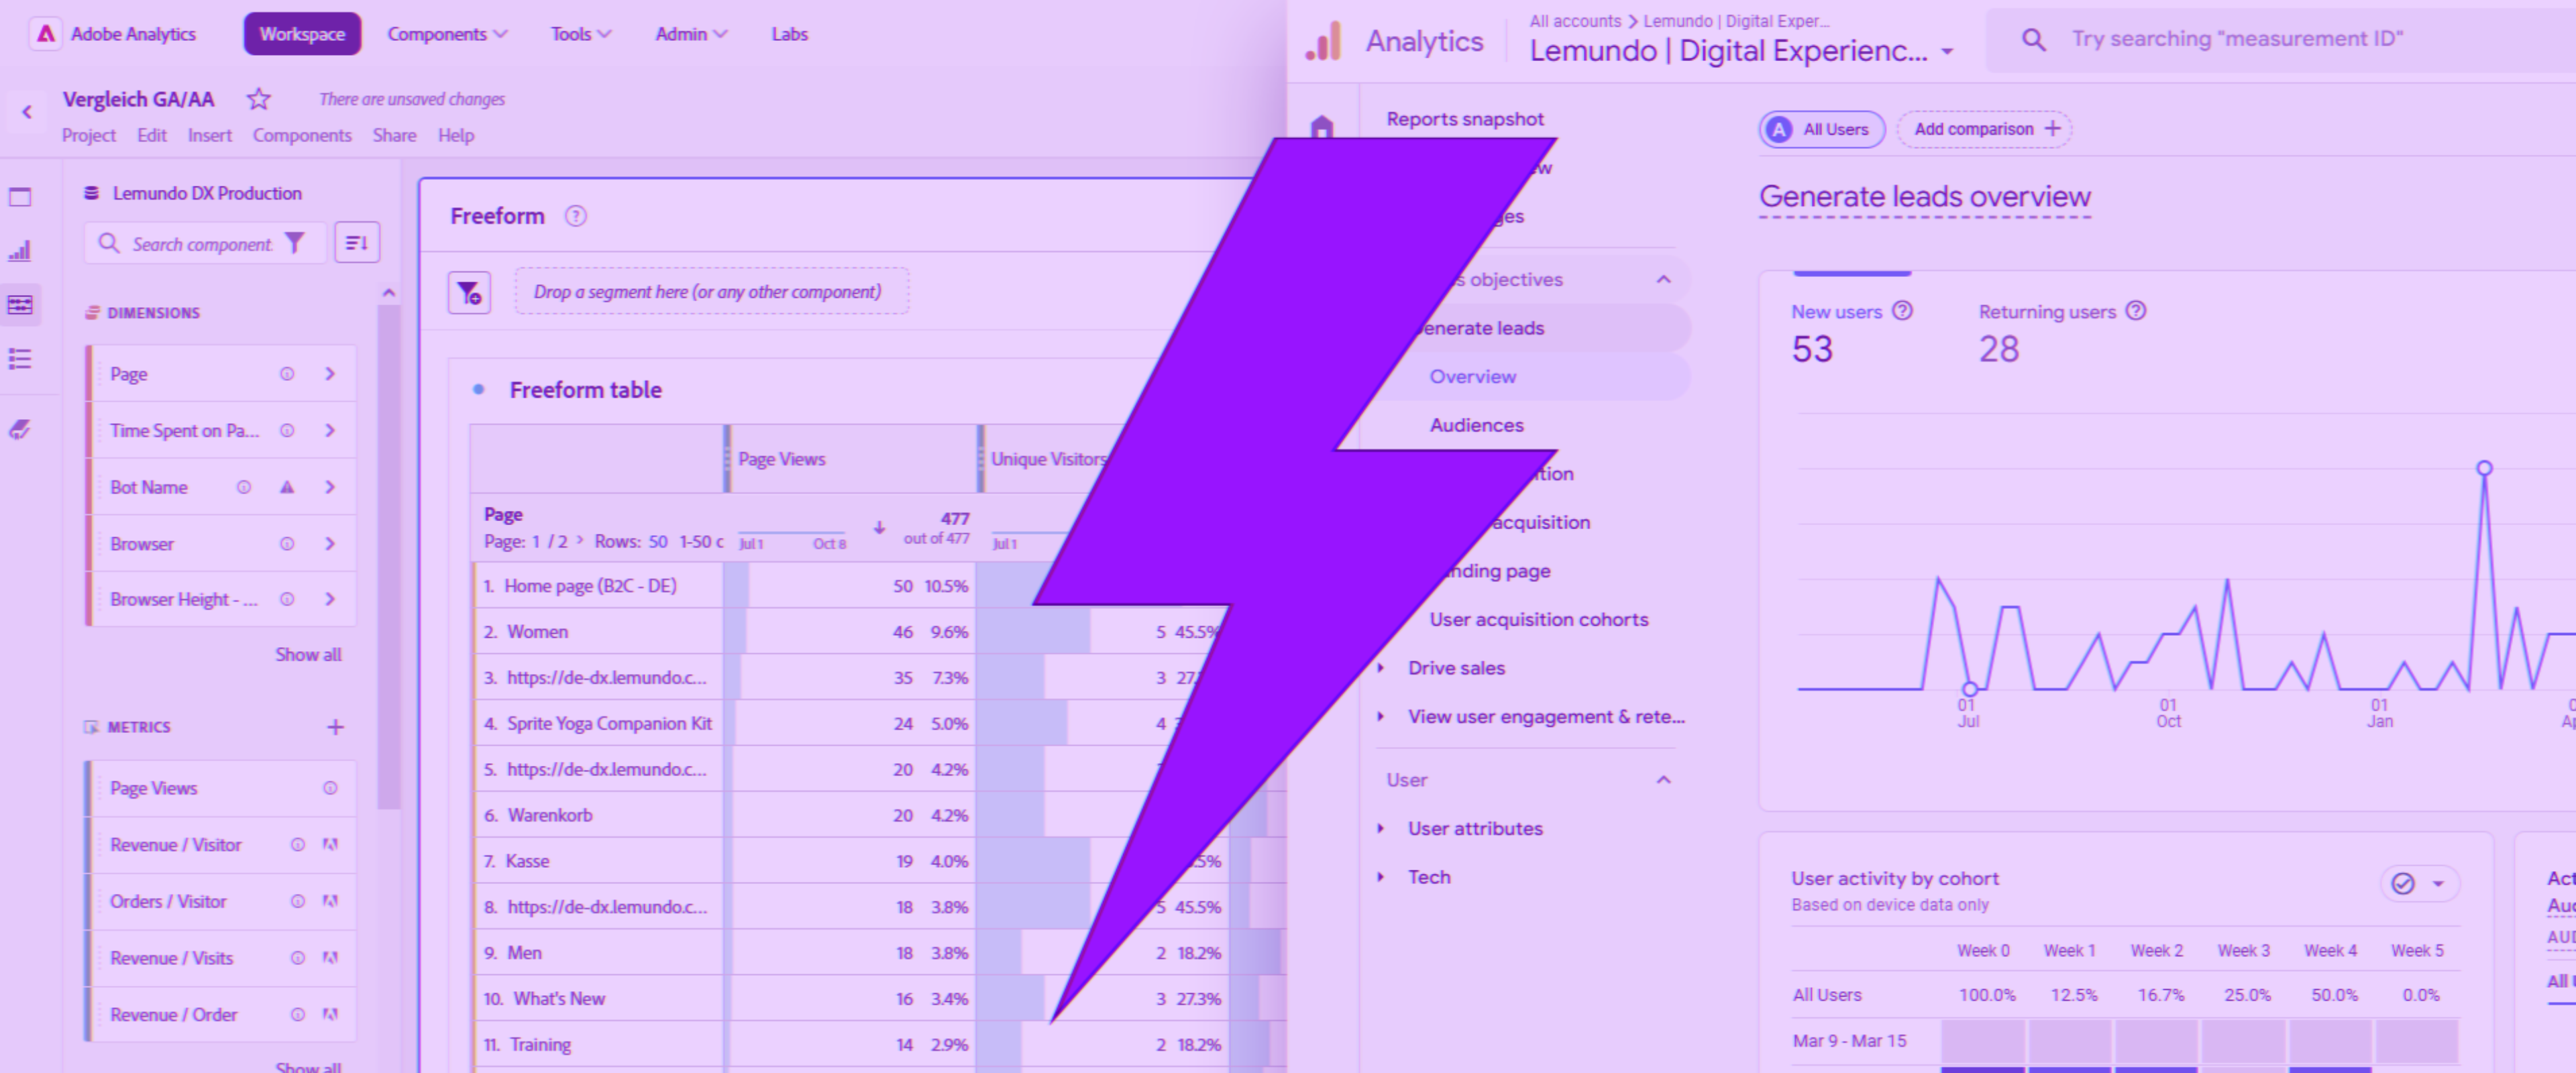The height and width of the screenshot is (1073, 2576).
Task: Favorite the Vergleich GA/AA project with star
Action: coord(259,99)
